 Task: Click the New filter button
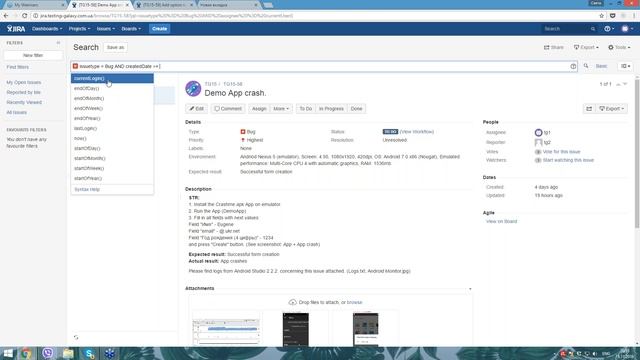33,55
